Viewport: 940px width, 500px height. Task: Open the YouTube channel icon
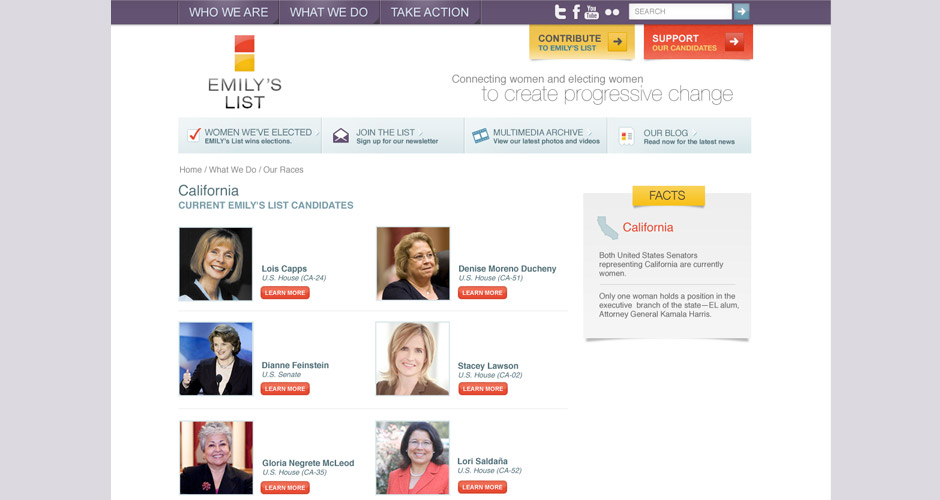point(592,12)
